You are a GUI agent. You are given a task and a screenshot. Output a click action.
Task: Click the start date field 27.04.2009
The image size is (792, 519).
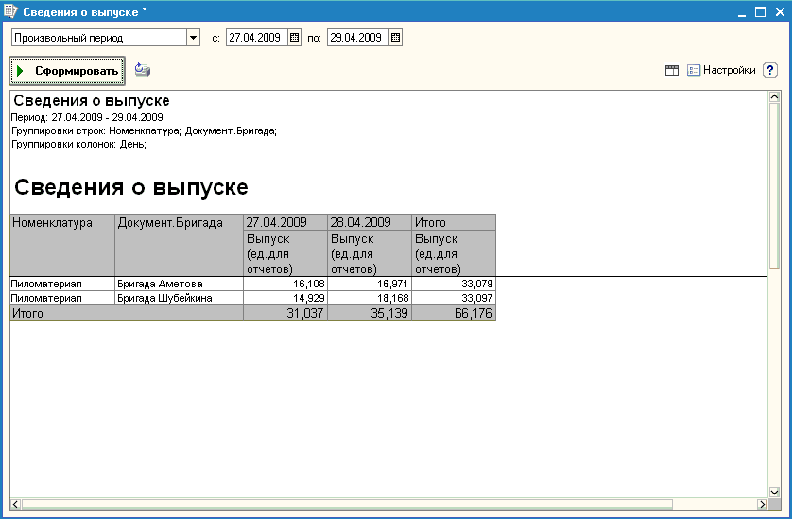257,37
